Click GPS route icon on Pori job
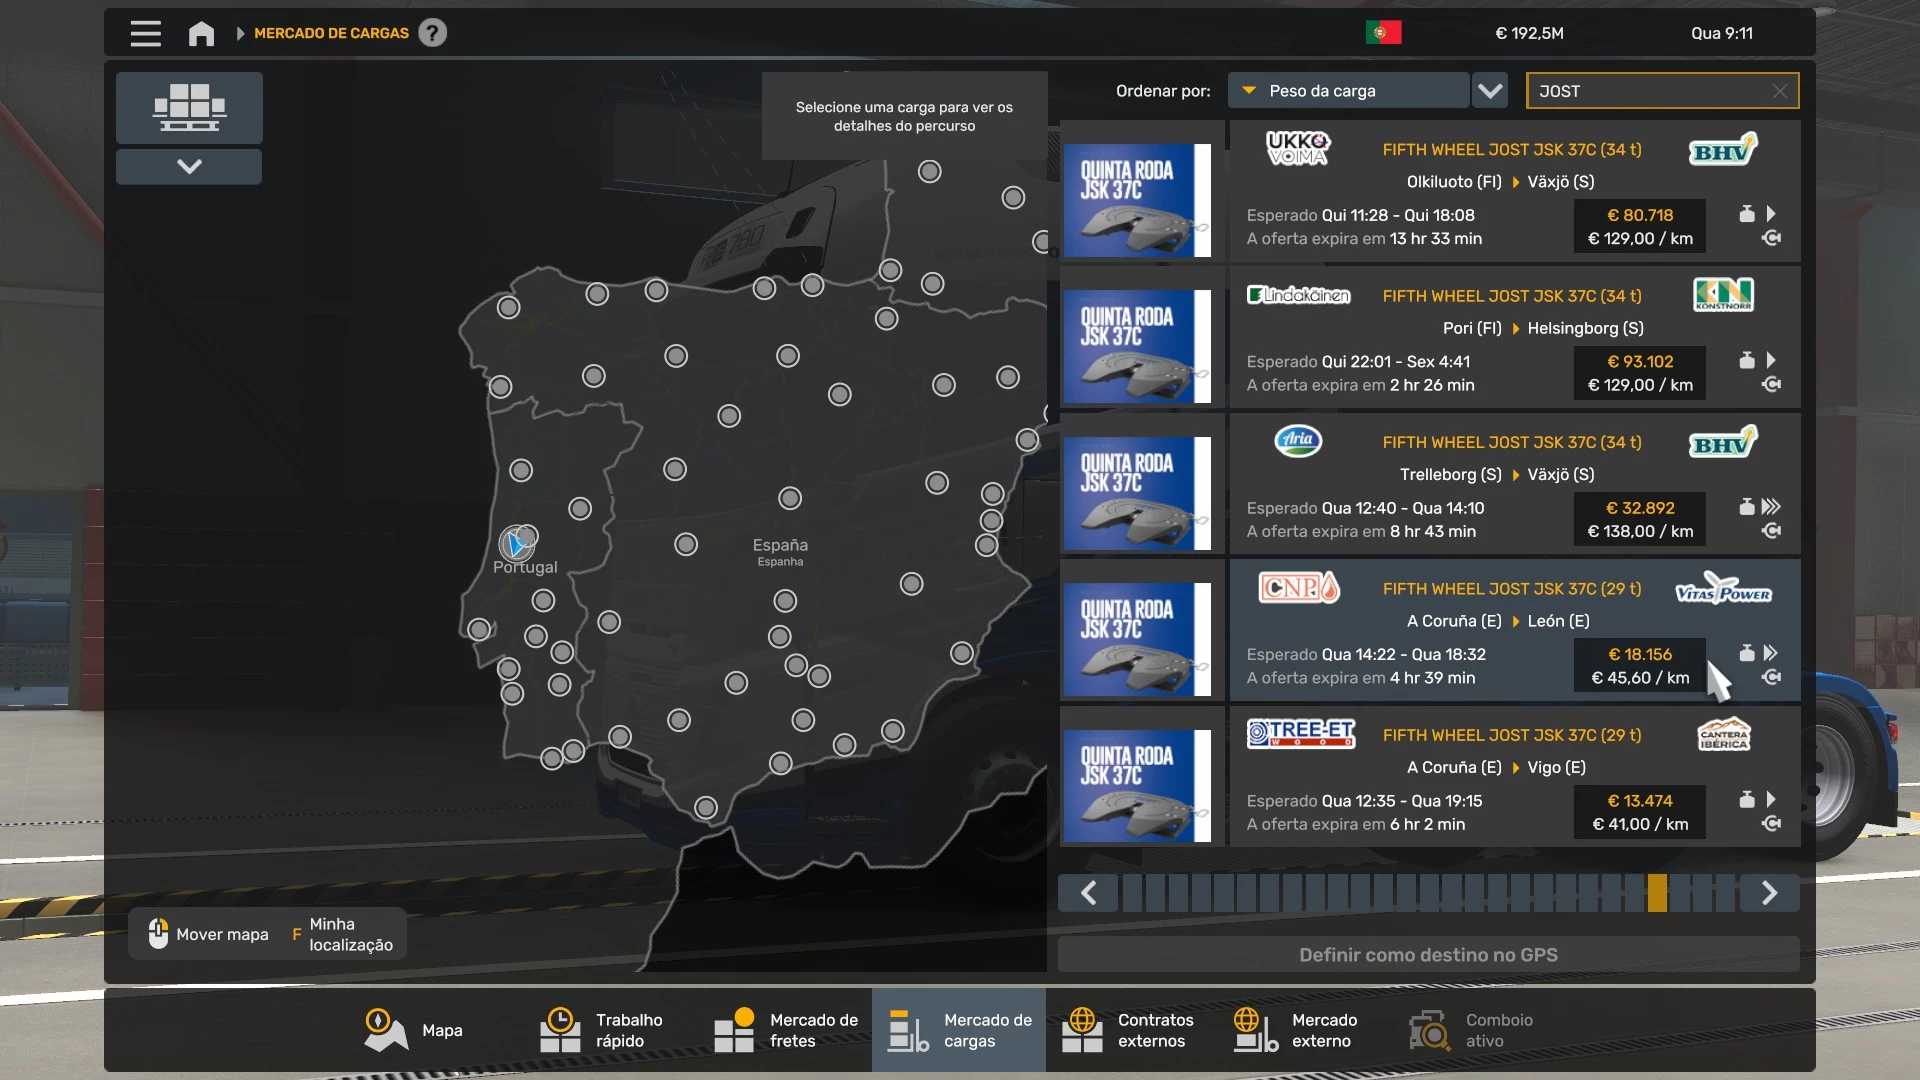The image size is (1920, 1080). coord(1771,385)
